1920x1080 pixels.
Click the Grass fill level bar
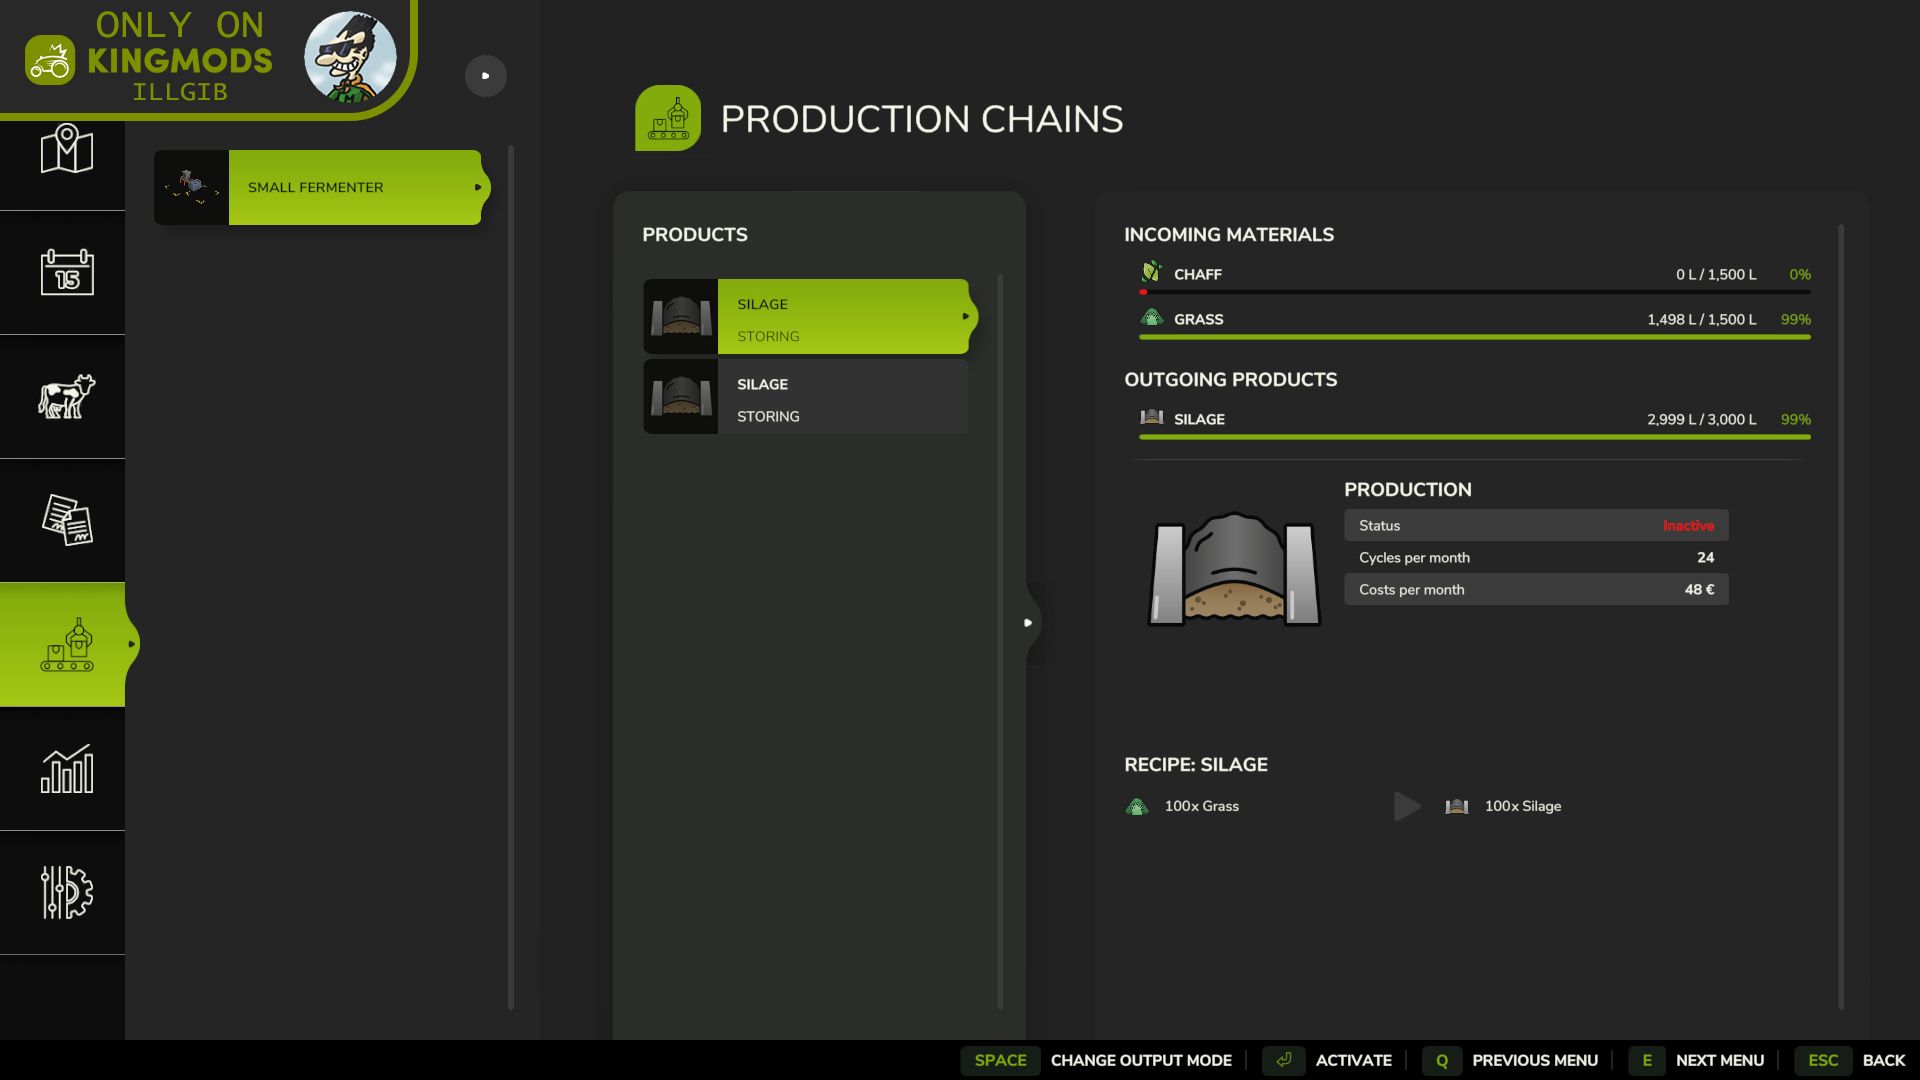[x=1474, y=337]
